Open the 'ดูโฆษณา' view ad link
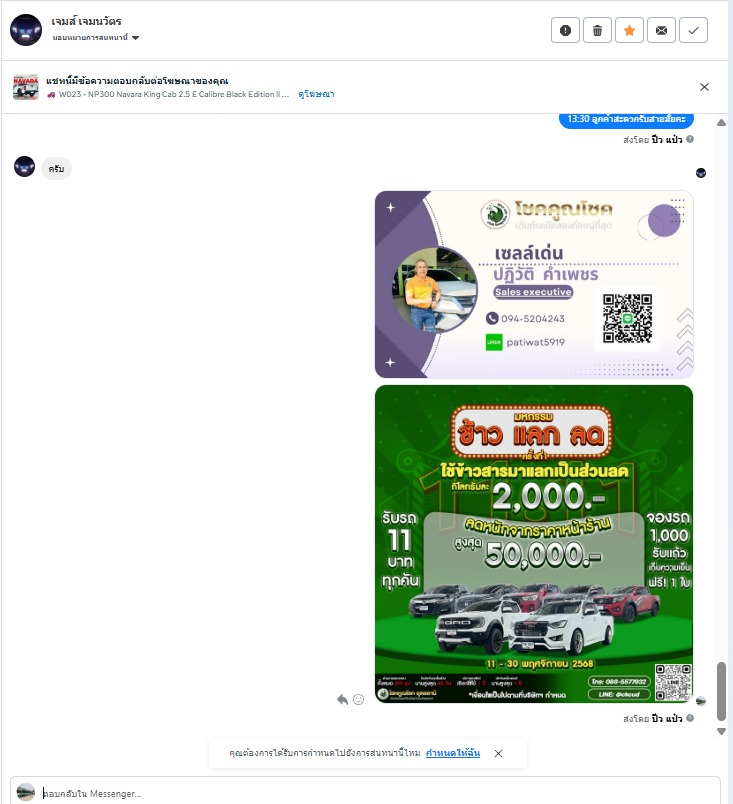 point(316,94)
